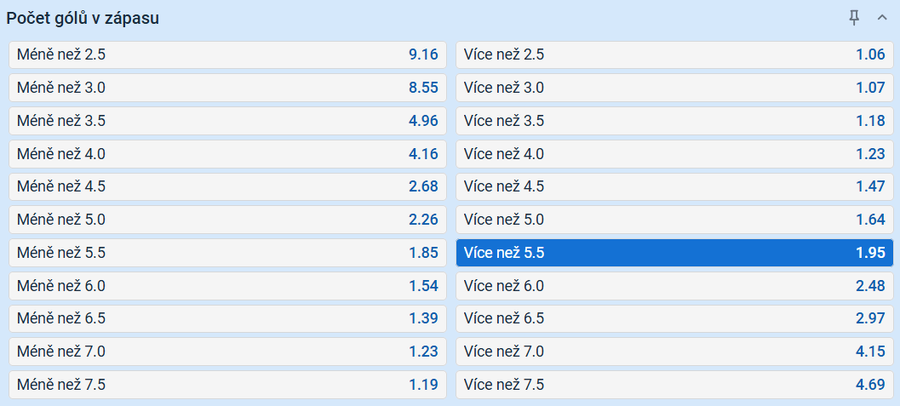Click Méně než 5.0 at 2.26
Image resolution: width=900 pixels, height=406 pixels.
point(227,220)
